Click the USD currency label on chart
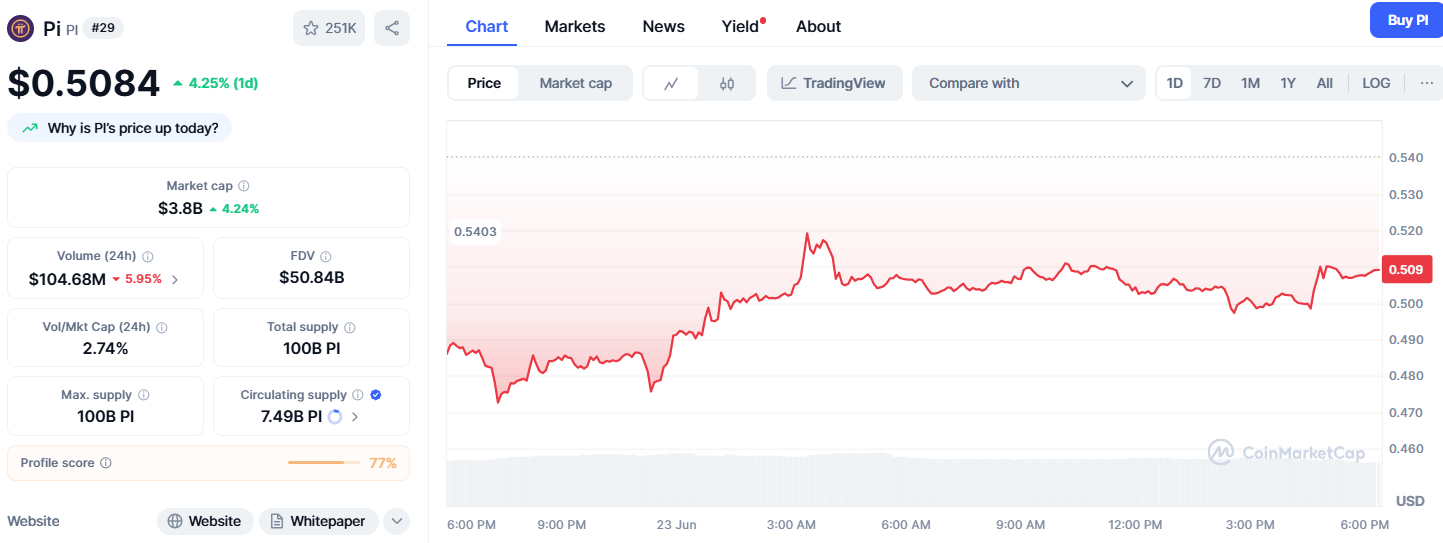 pos(1410,500)
